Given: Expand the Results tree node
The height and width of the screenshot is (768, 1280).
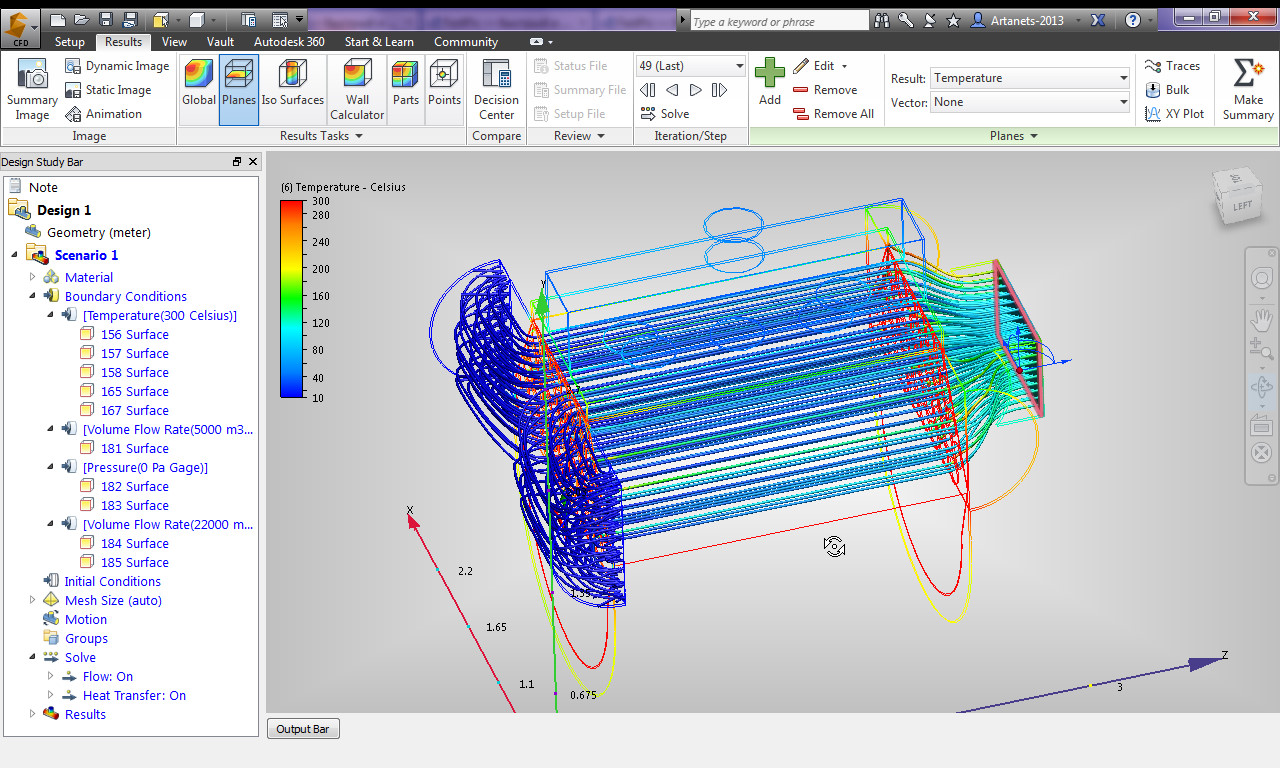Looking at the screenshot, I should click(32, 714).
